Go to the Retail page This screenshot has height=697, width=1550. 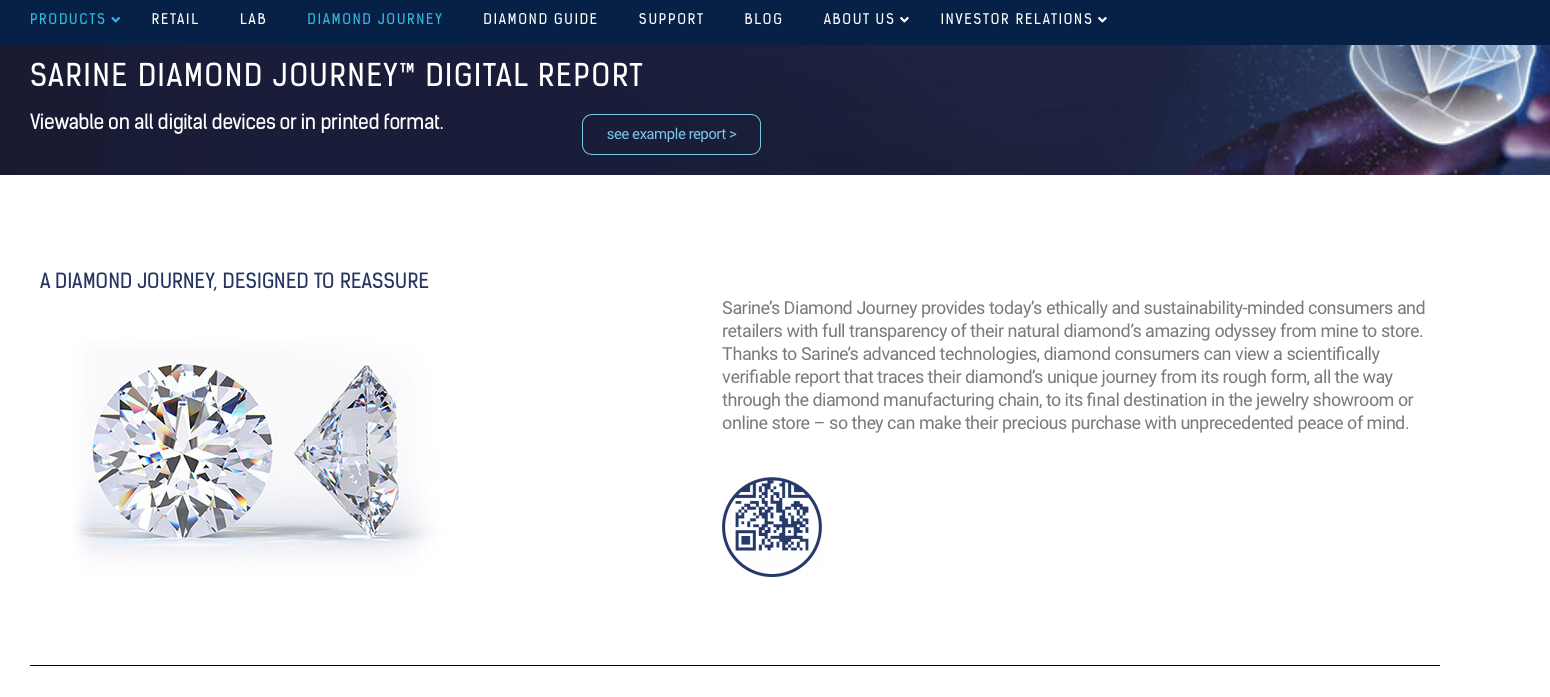(176, 19)
